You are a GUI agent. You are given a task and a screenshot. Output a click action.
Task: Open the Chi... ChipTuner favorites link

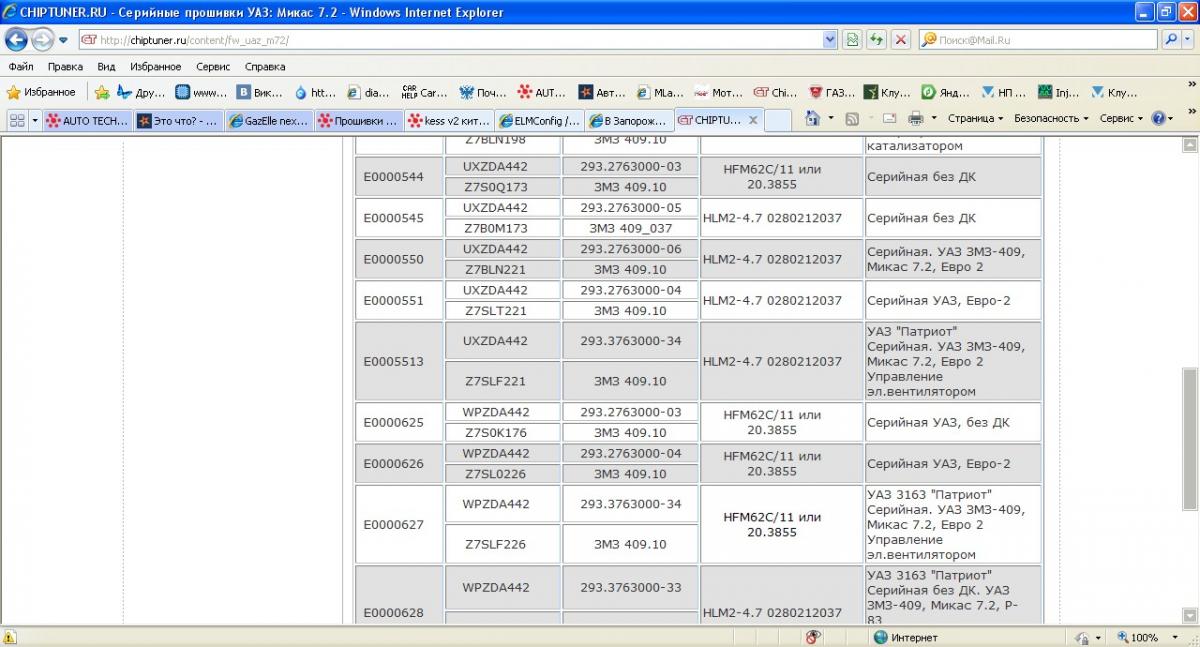[776, 92]
